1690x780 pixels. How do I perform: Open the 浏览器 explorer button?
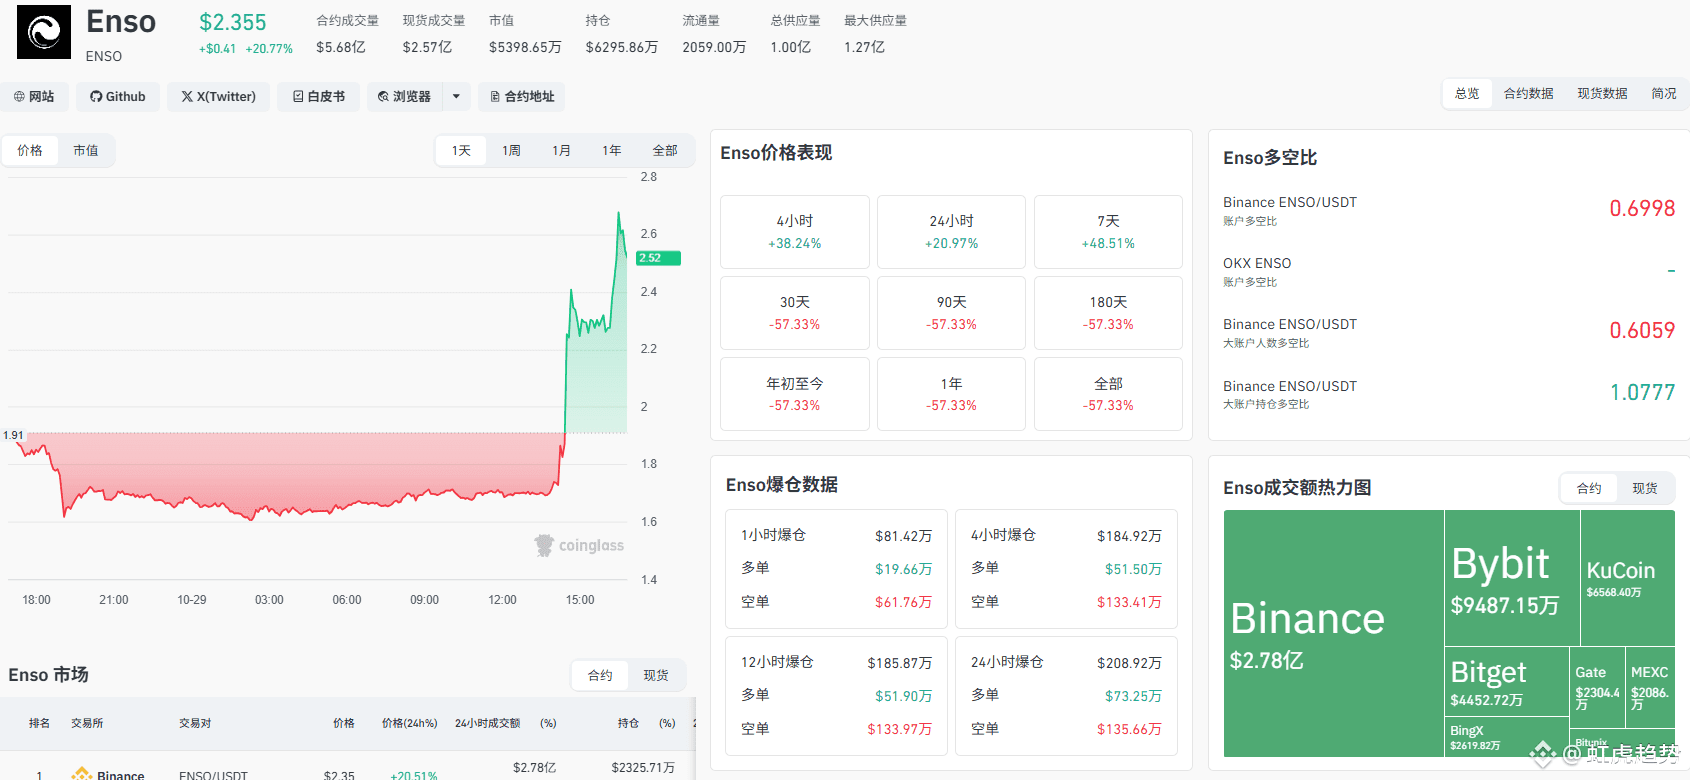click(x=404, y=96)
